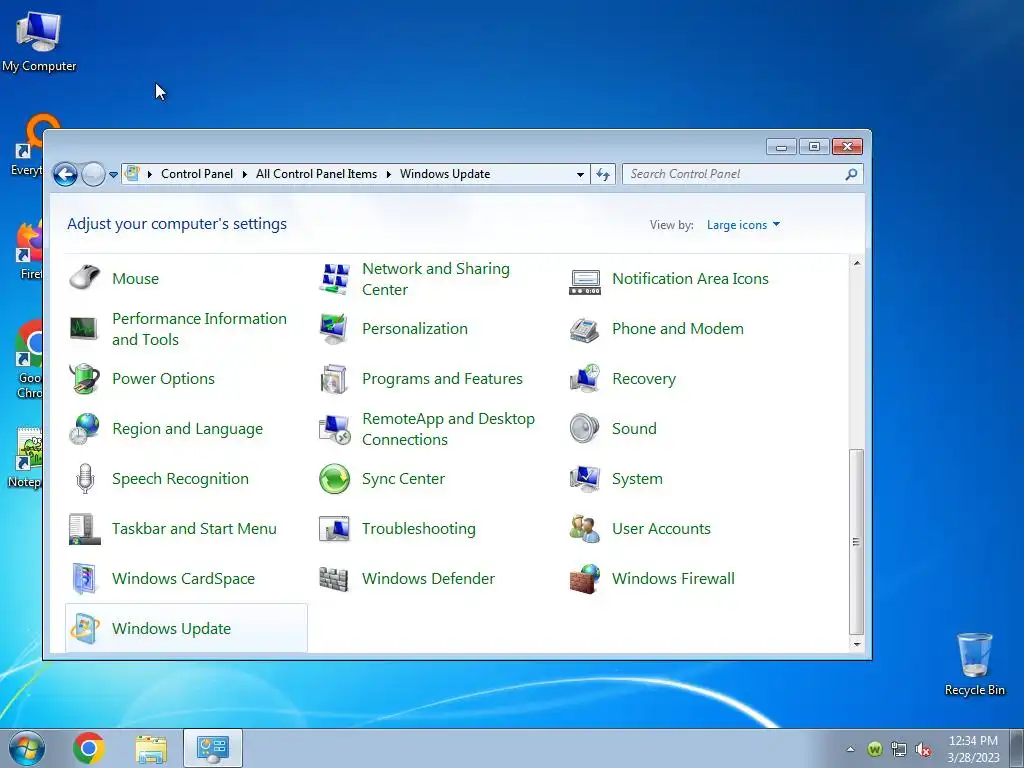Open the Notification Area Icons icon
The width and height of the screenshot is (1024, 768).
585,281
